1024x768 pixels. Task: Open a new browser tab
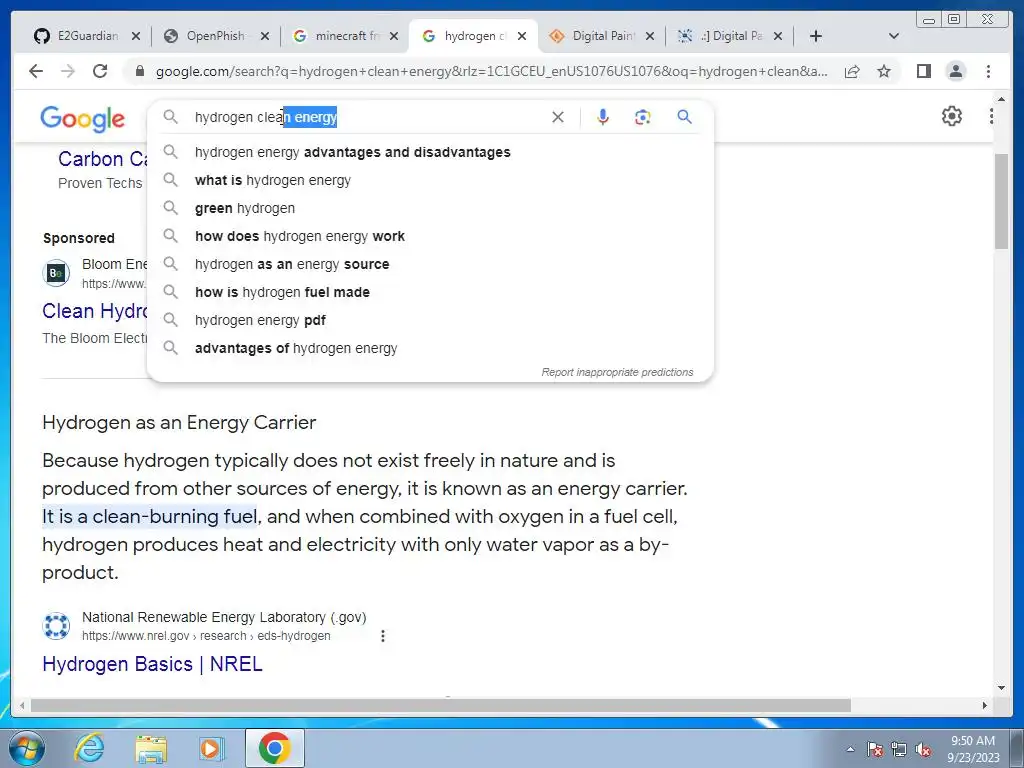816,36
